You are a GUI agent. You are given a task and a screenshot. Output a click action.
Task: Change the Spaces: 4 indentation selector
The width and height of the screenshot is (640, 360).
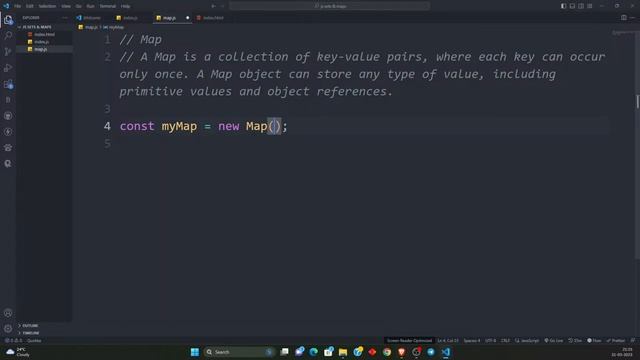coord(472,340)
